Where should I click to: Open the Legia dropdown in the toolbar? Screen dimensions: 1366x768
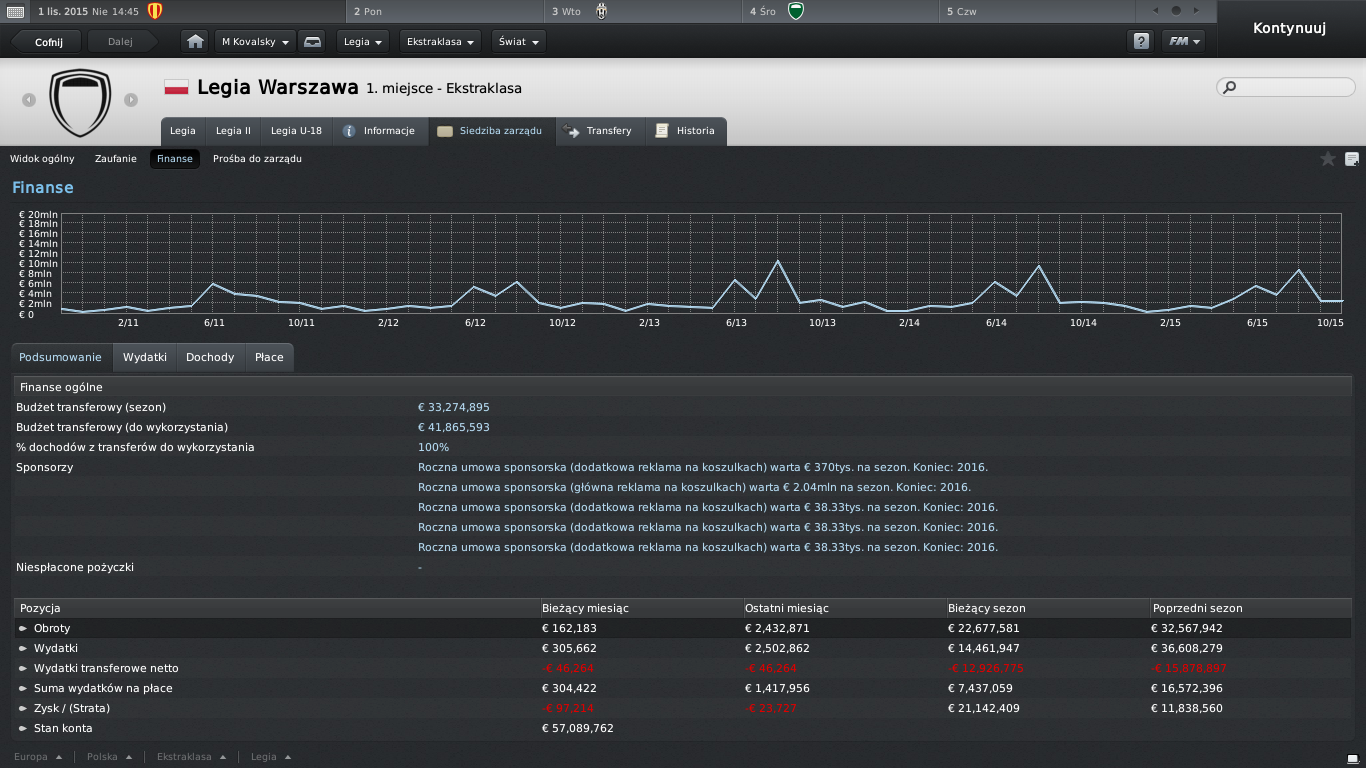click(x=364, y=42)
